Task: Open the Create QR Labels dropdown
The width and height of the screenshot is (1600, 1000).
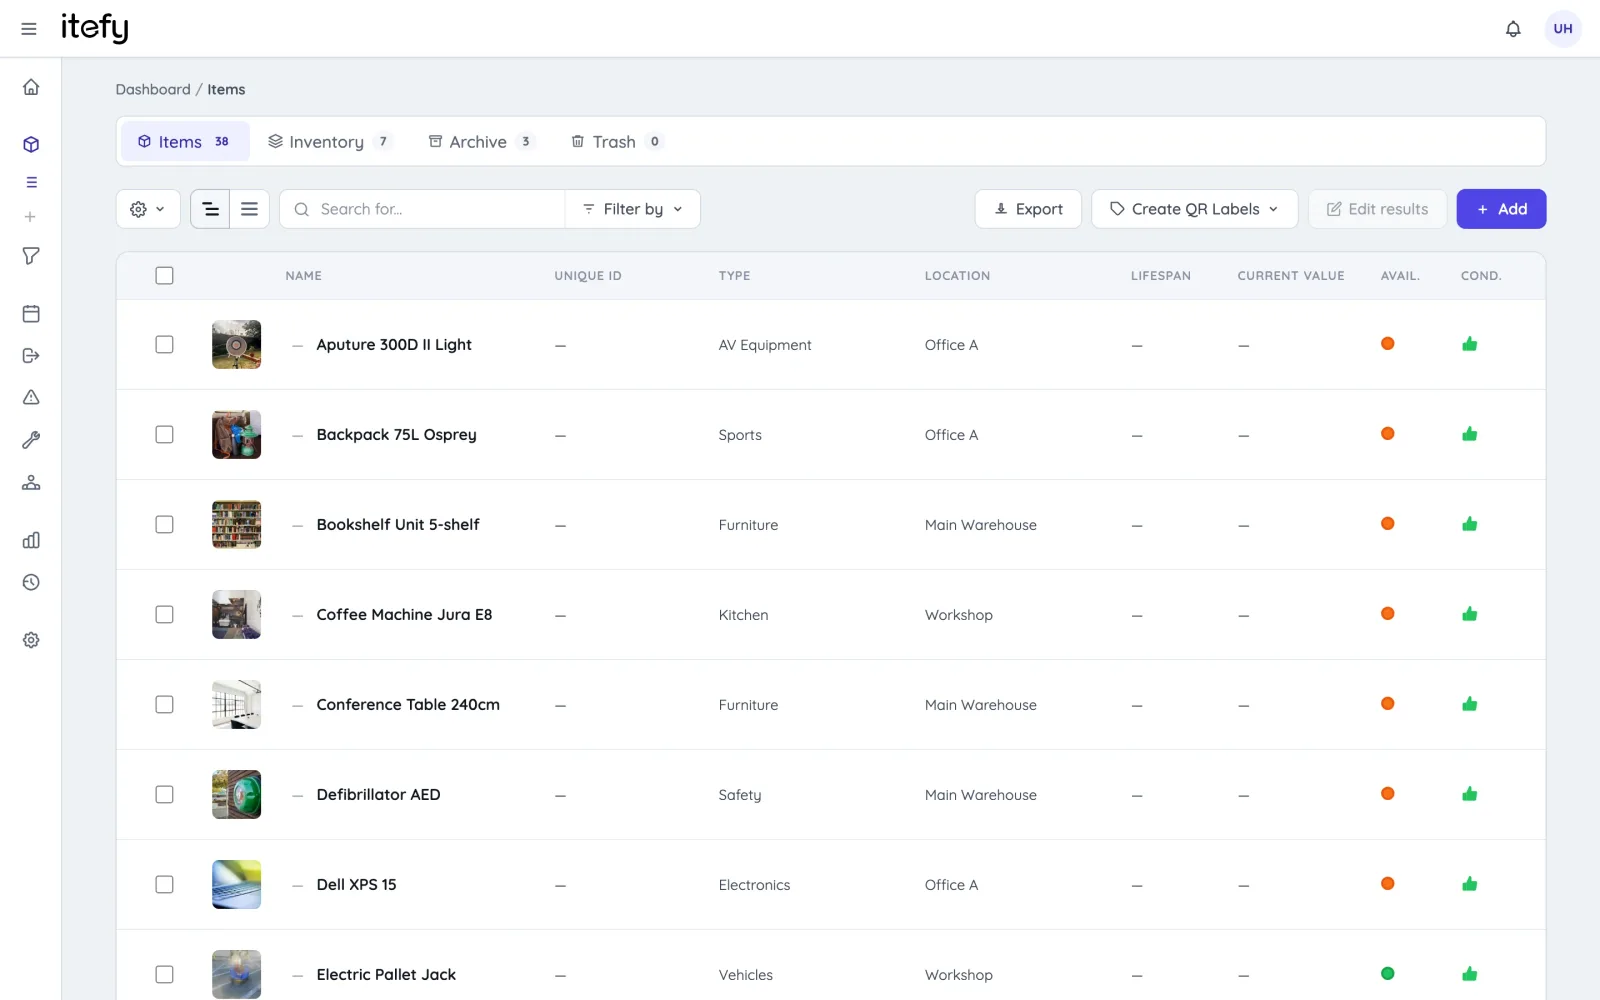Action: coord(1195,209)
